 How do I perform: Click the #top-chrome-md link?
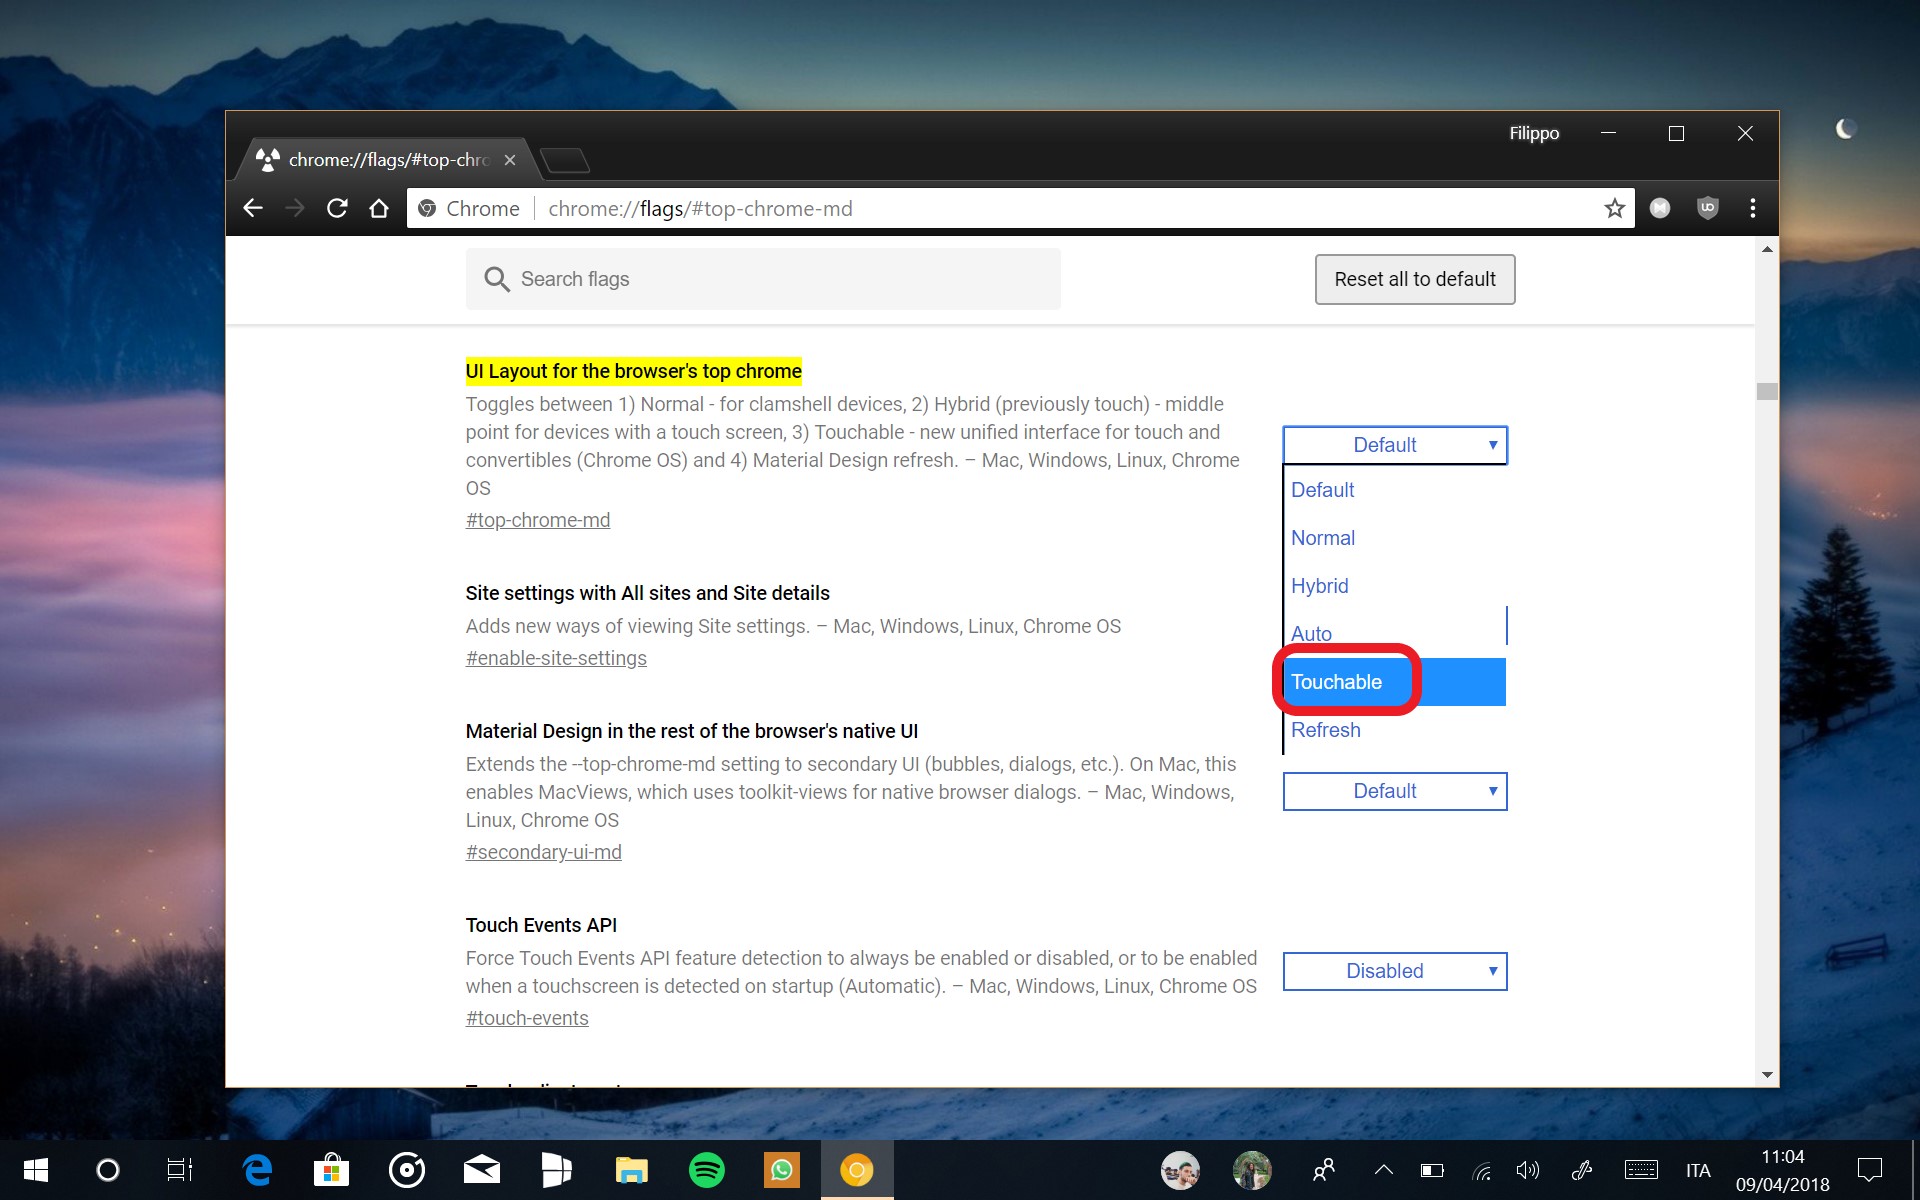pos(538,520)
